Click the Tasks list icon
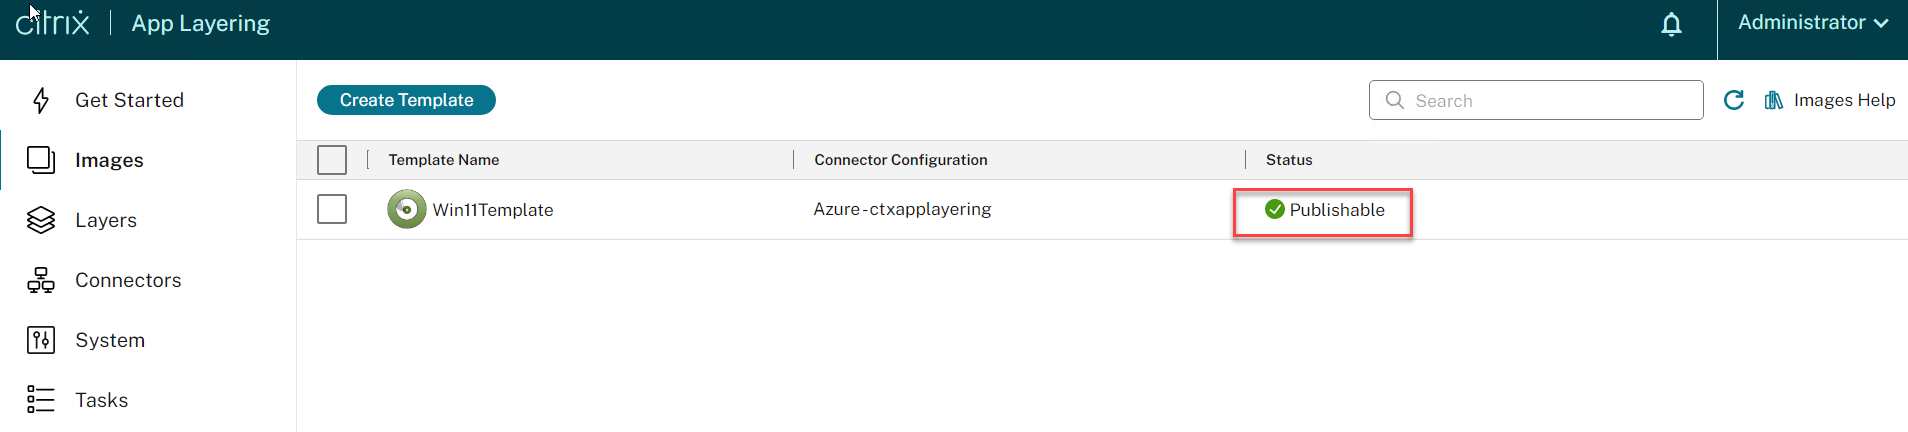Screen dimensions: 1908x432 (x=41, y=400)
